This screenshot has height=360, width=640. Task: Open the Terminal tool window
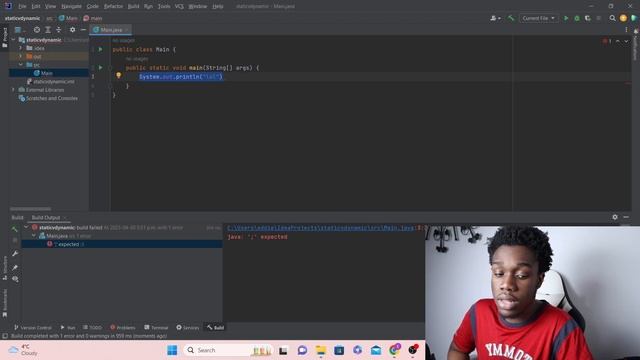156,328
